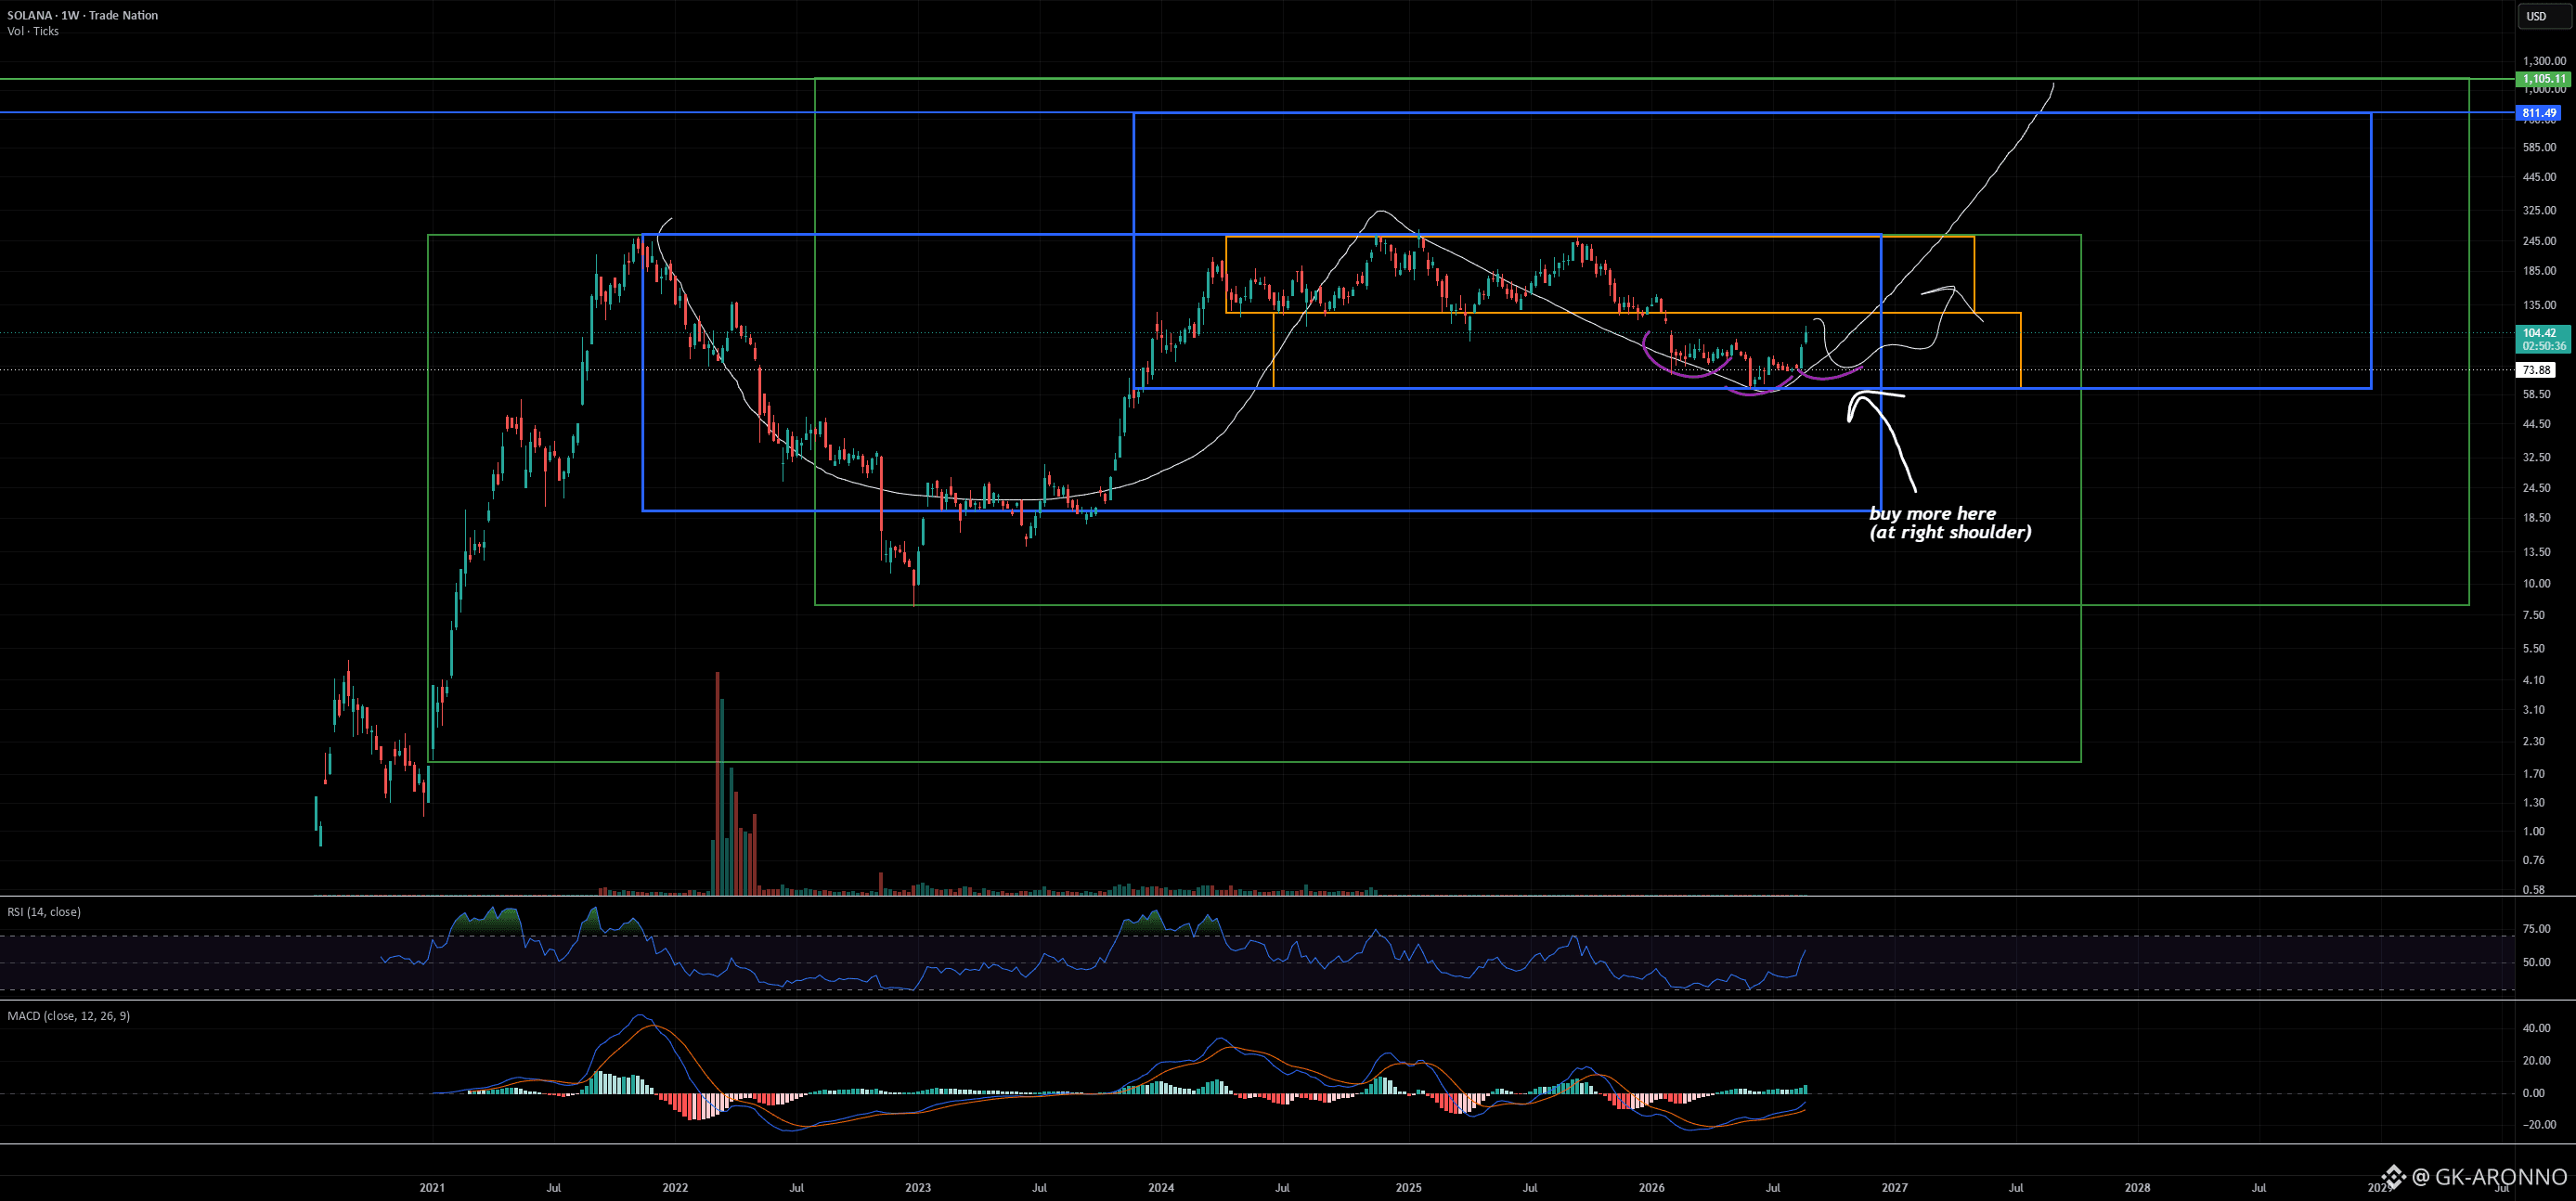Select the Vol · Ticks indicator label
Image resolution: width=2576 pixels, height=1201 pixels.
click(x=33, y=32)
